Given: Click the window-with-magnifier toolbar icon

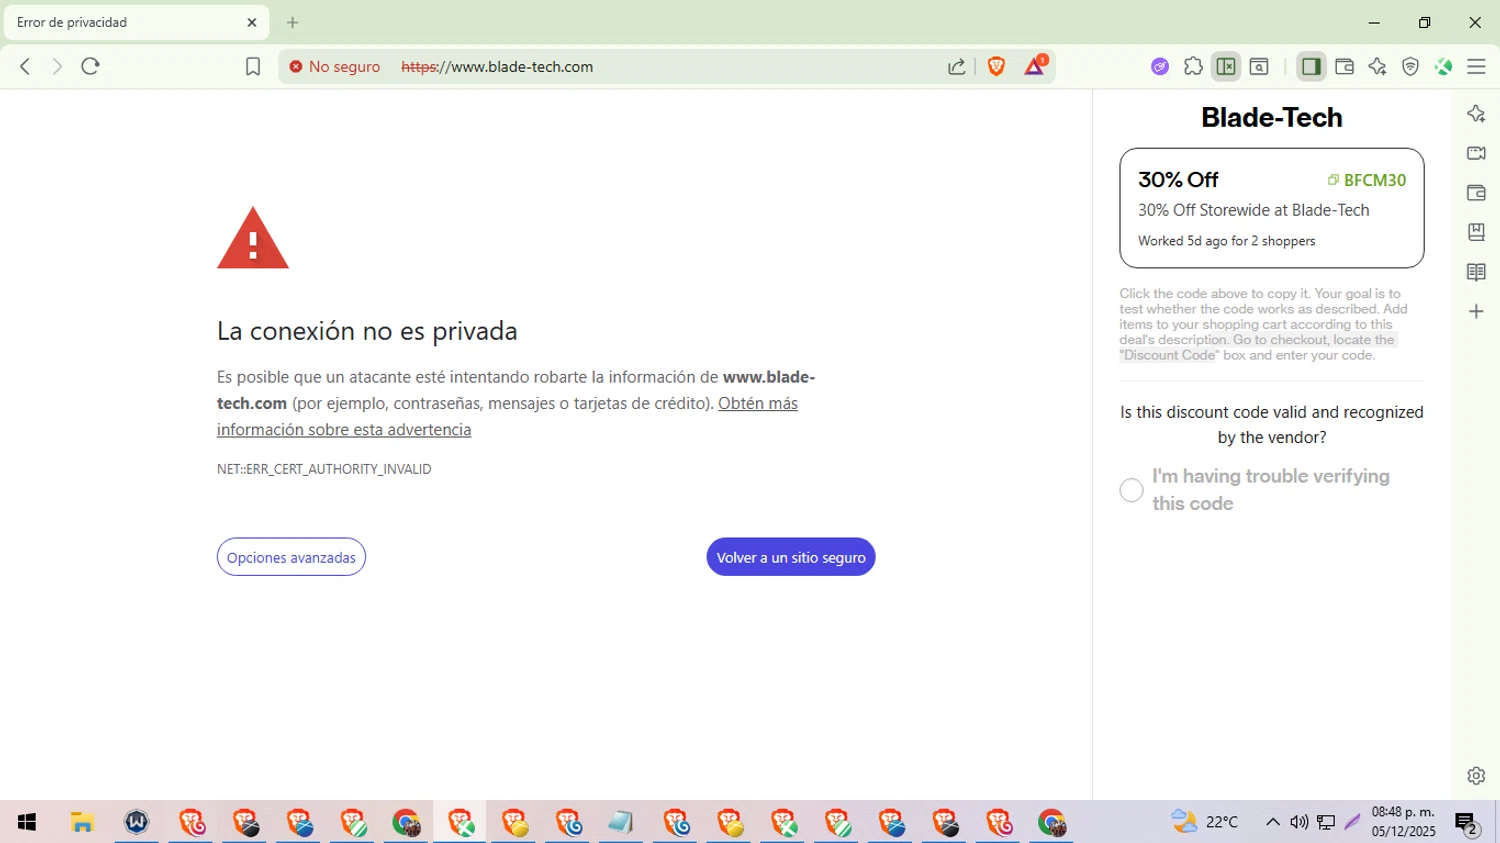Looking at the screenshot, I should pos(1259,67).
